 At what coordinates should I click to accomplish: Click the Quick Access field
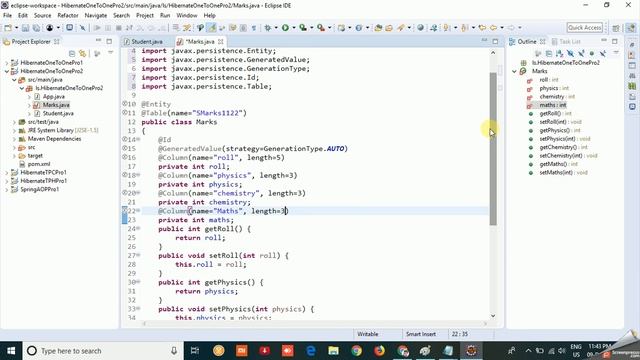tap(584, 28)
